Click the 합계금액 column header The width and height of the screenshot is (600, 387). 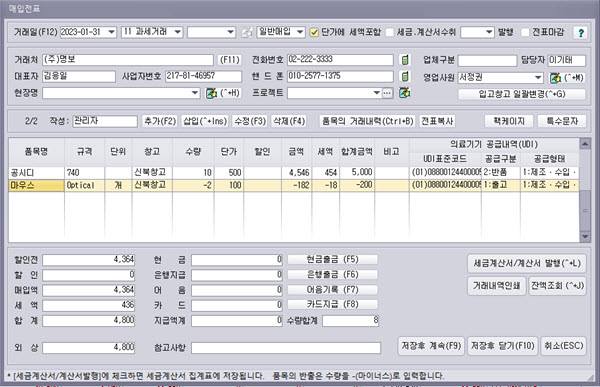(x=357, y=152)
